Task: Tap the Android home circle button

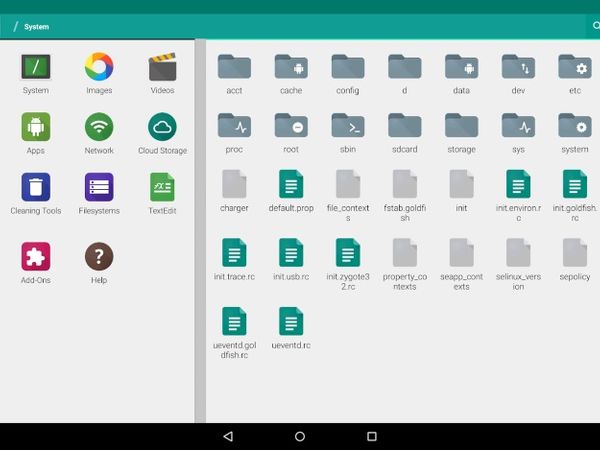Action: pos(300,437)
